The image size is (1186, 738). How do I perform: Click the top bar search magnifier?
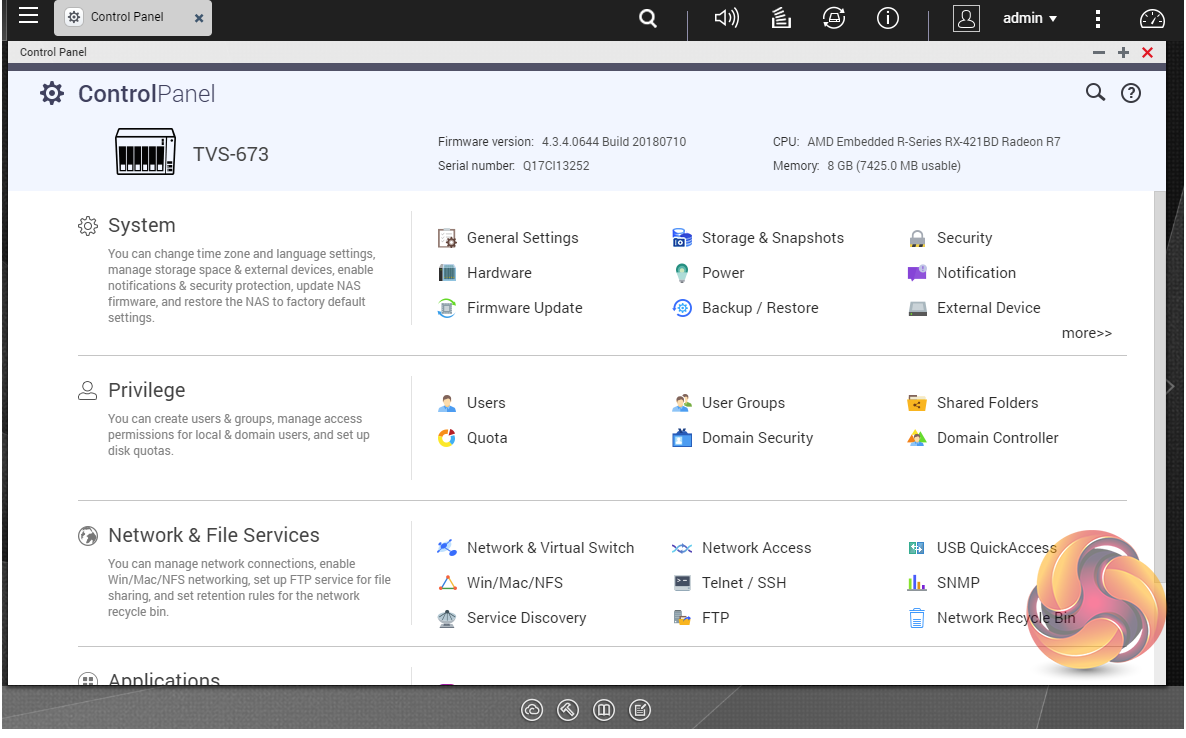click(648, 18)
